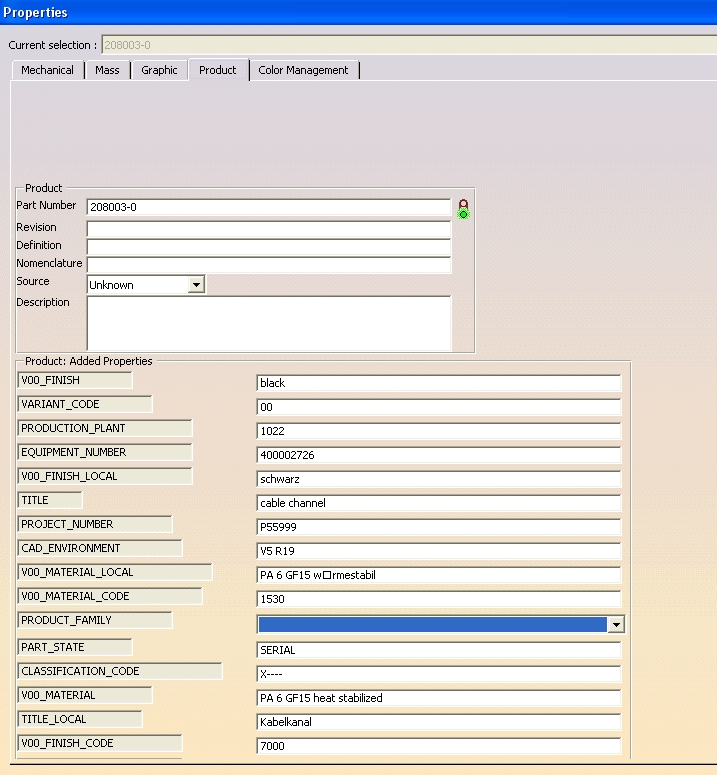Click the VARIANT_CODE property label

click(x=85, y=404)
